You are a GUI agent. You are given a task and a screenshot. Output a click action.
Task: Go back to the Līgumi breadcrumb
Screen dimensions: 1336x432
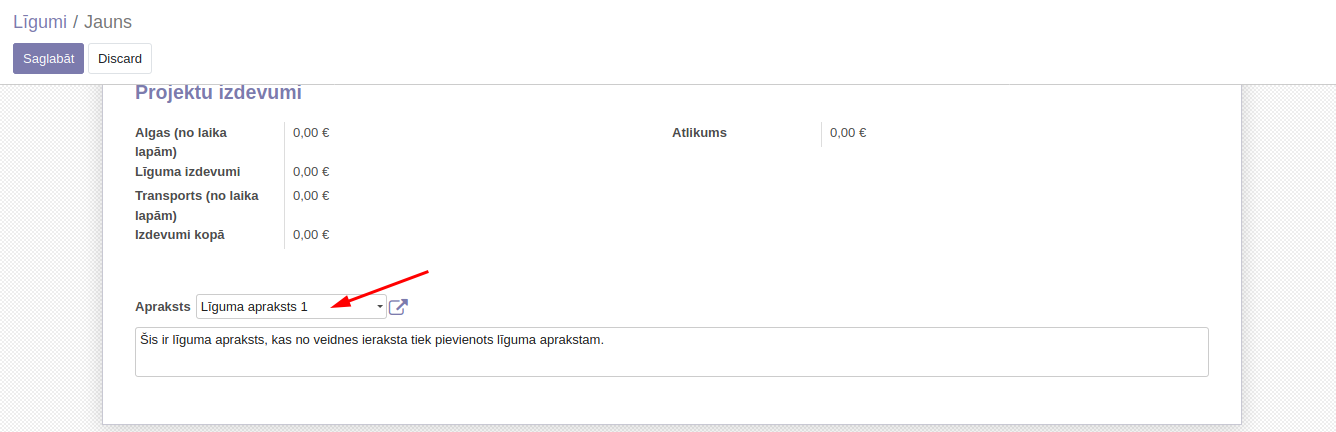[39, 22]
